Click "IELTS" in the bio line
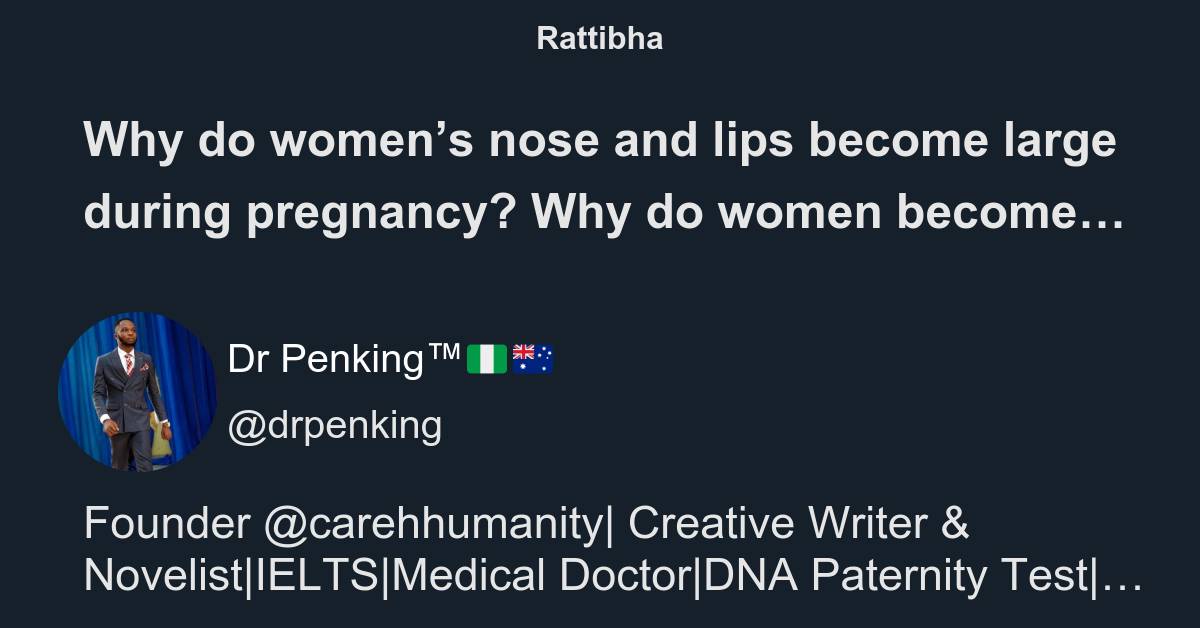The height and width of the screenshot is (628, 1200). tap(316, 576)
